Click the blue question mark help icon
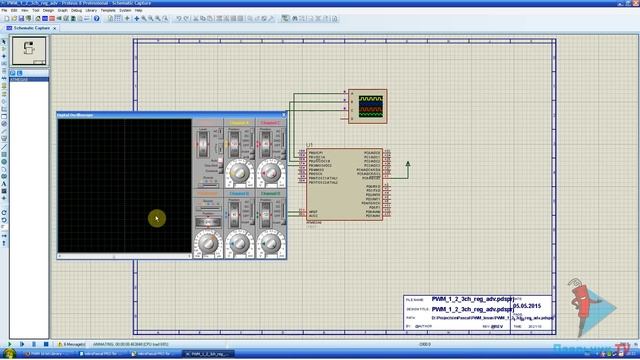The width and height of the screenshot is (640, 360). point(96,18)
